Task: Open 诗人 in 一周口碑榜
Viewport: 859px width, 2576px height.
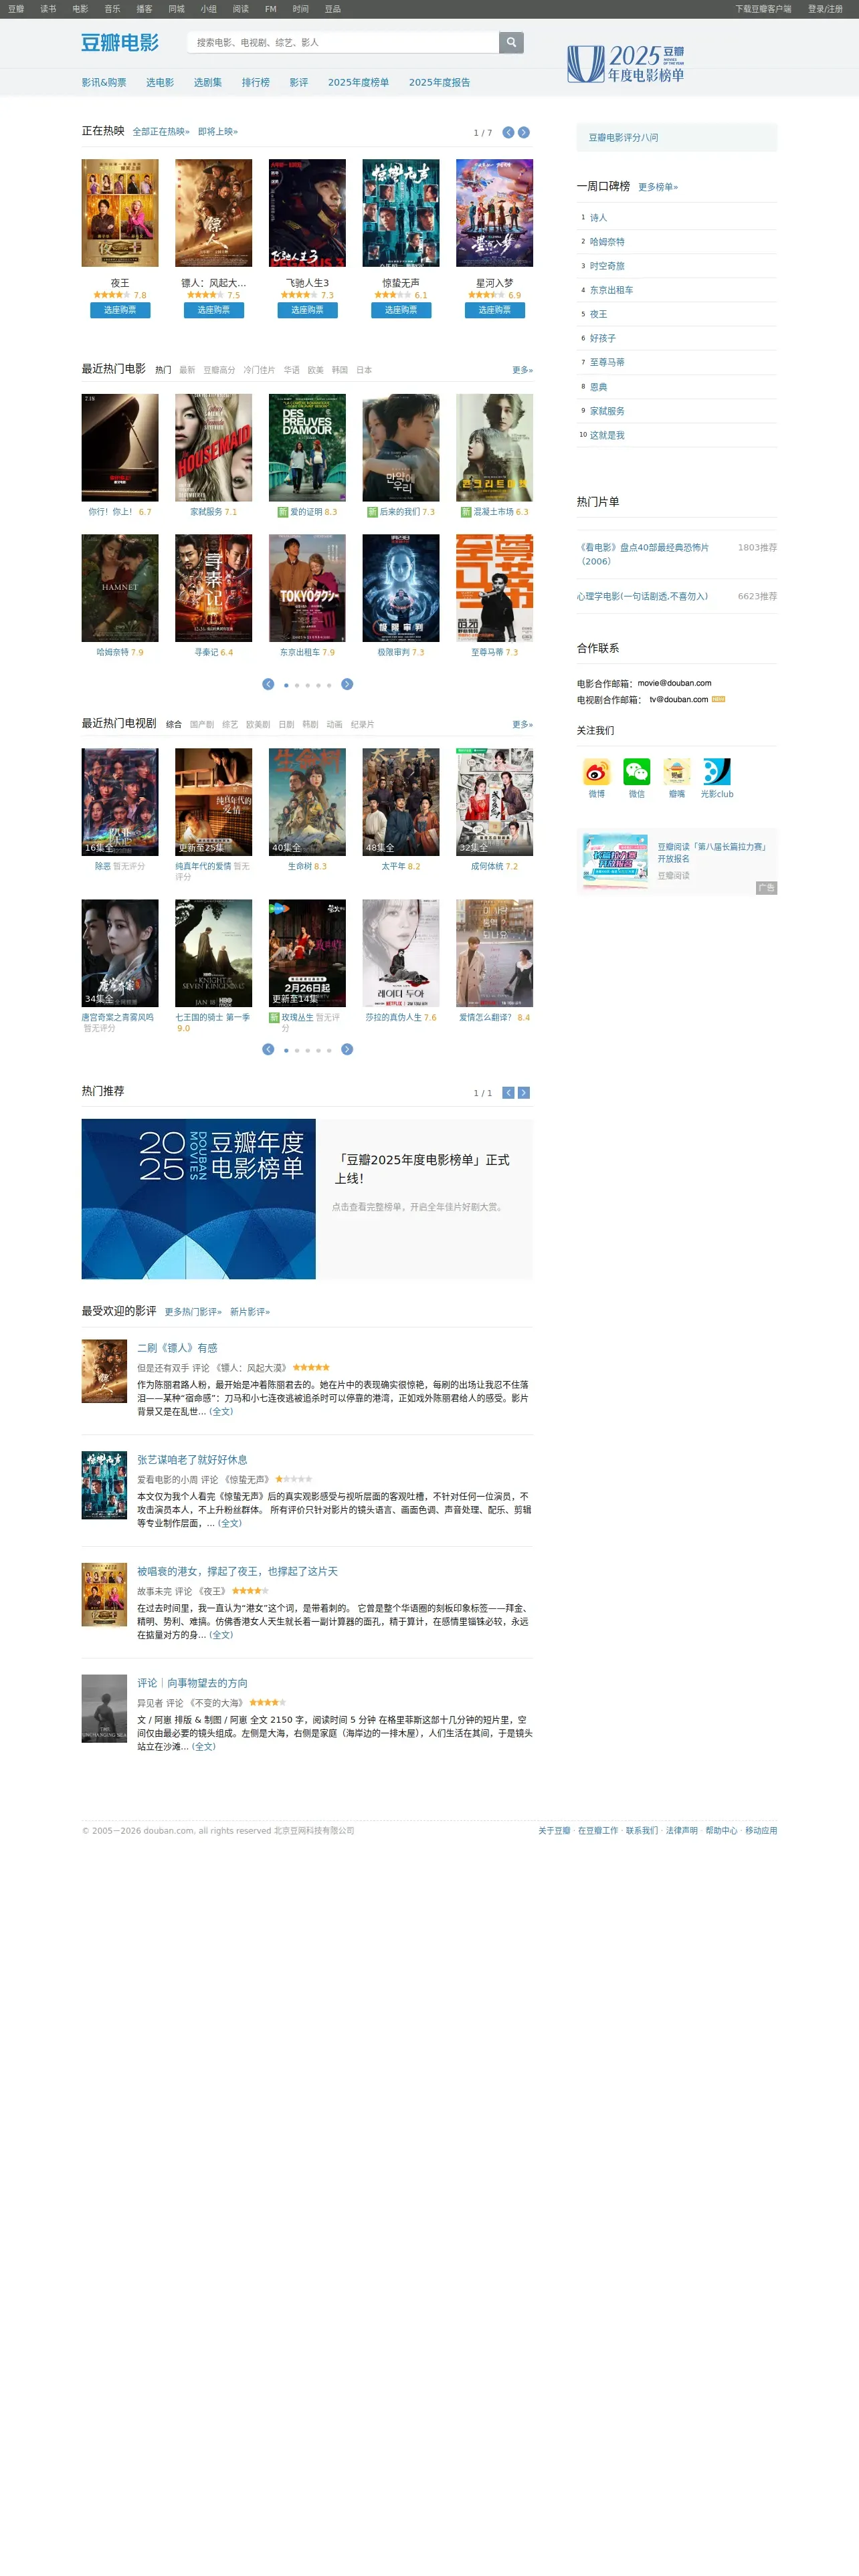Action: 598,218
